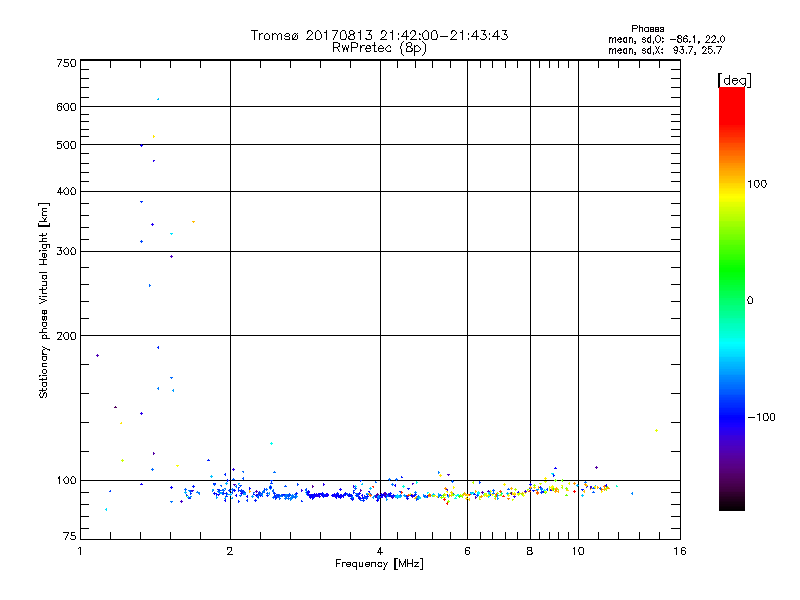Click the plot title "Tromsø 20170813 21:42:00-21:43:43"

pos(379,35)
